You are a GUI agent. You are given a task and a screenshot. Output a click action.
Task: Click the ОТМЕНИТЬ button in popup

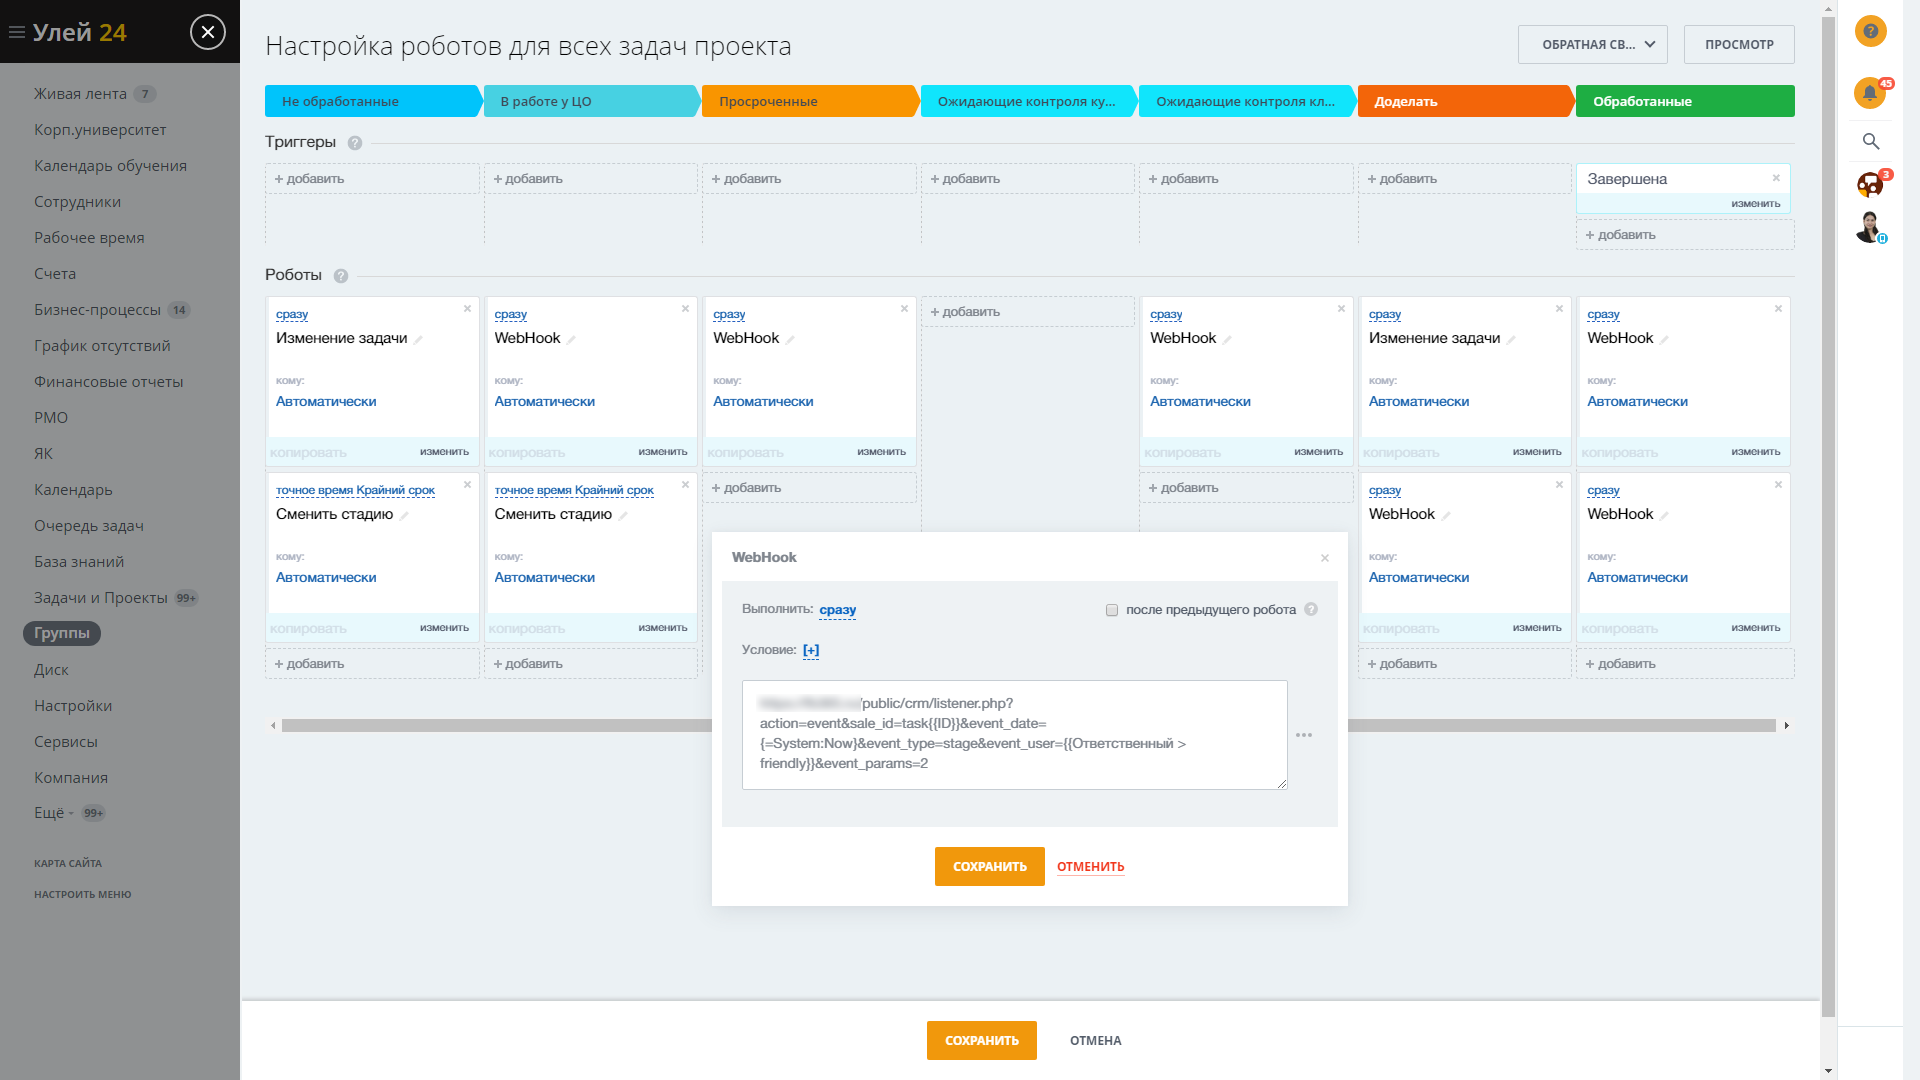click(x=1089, y=866)
